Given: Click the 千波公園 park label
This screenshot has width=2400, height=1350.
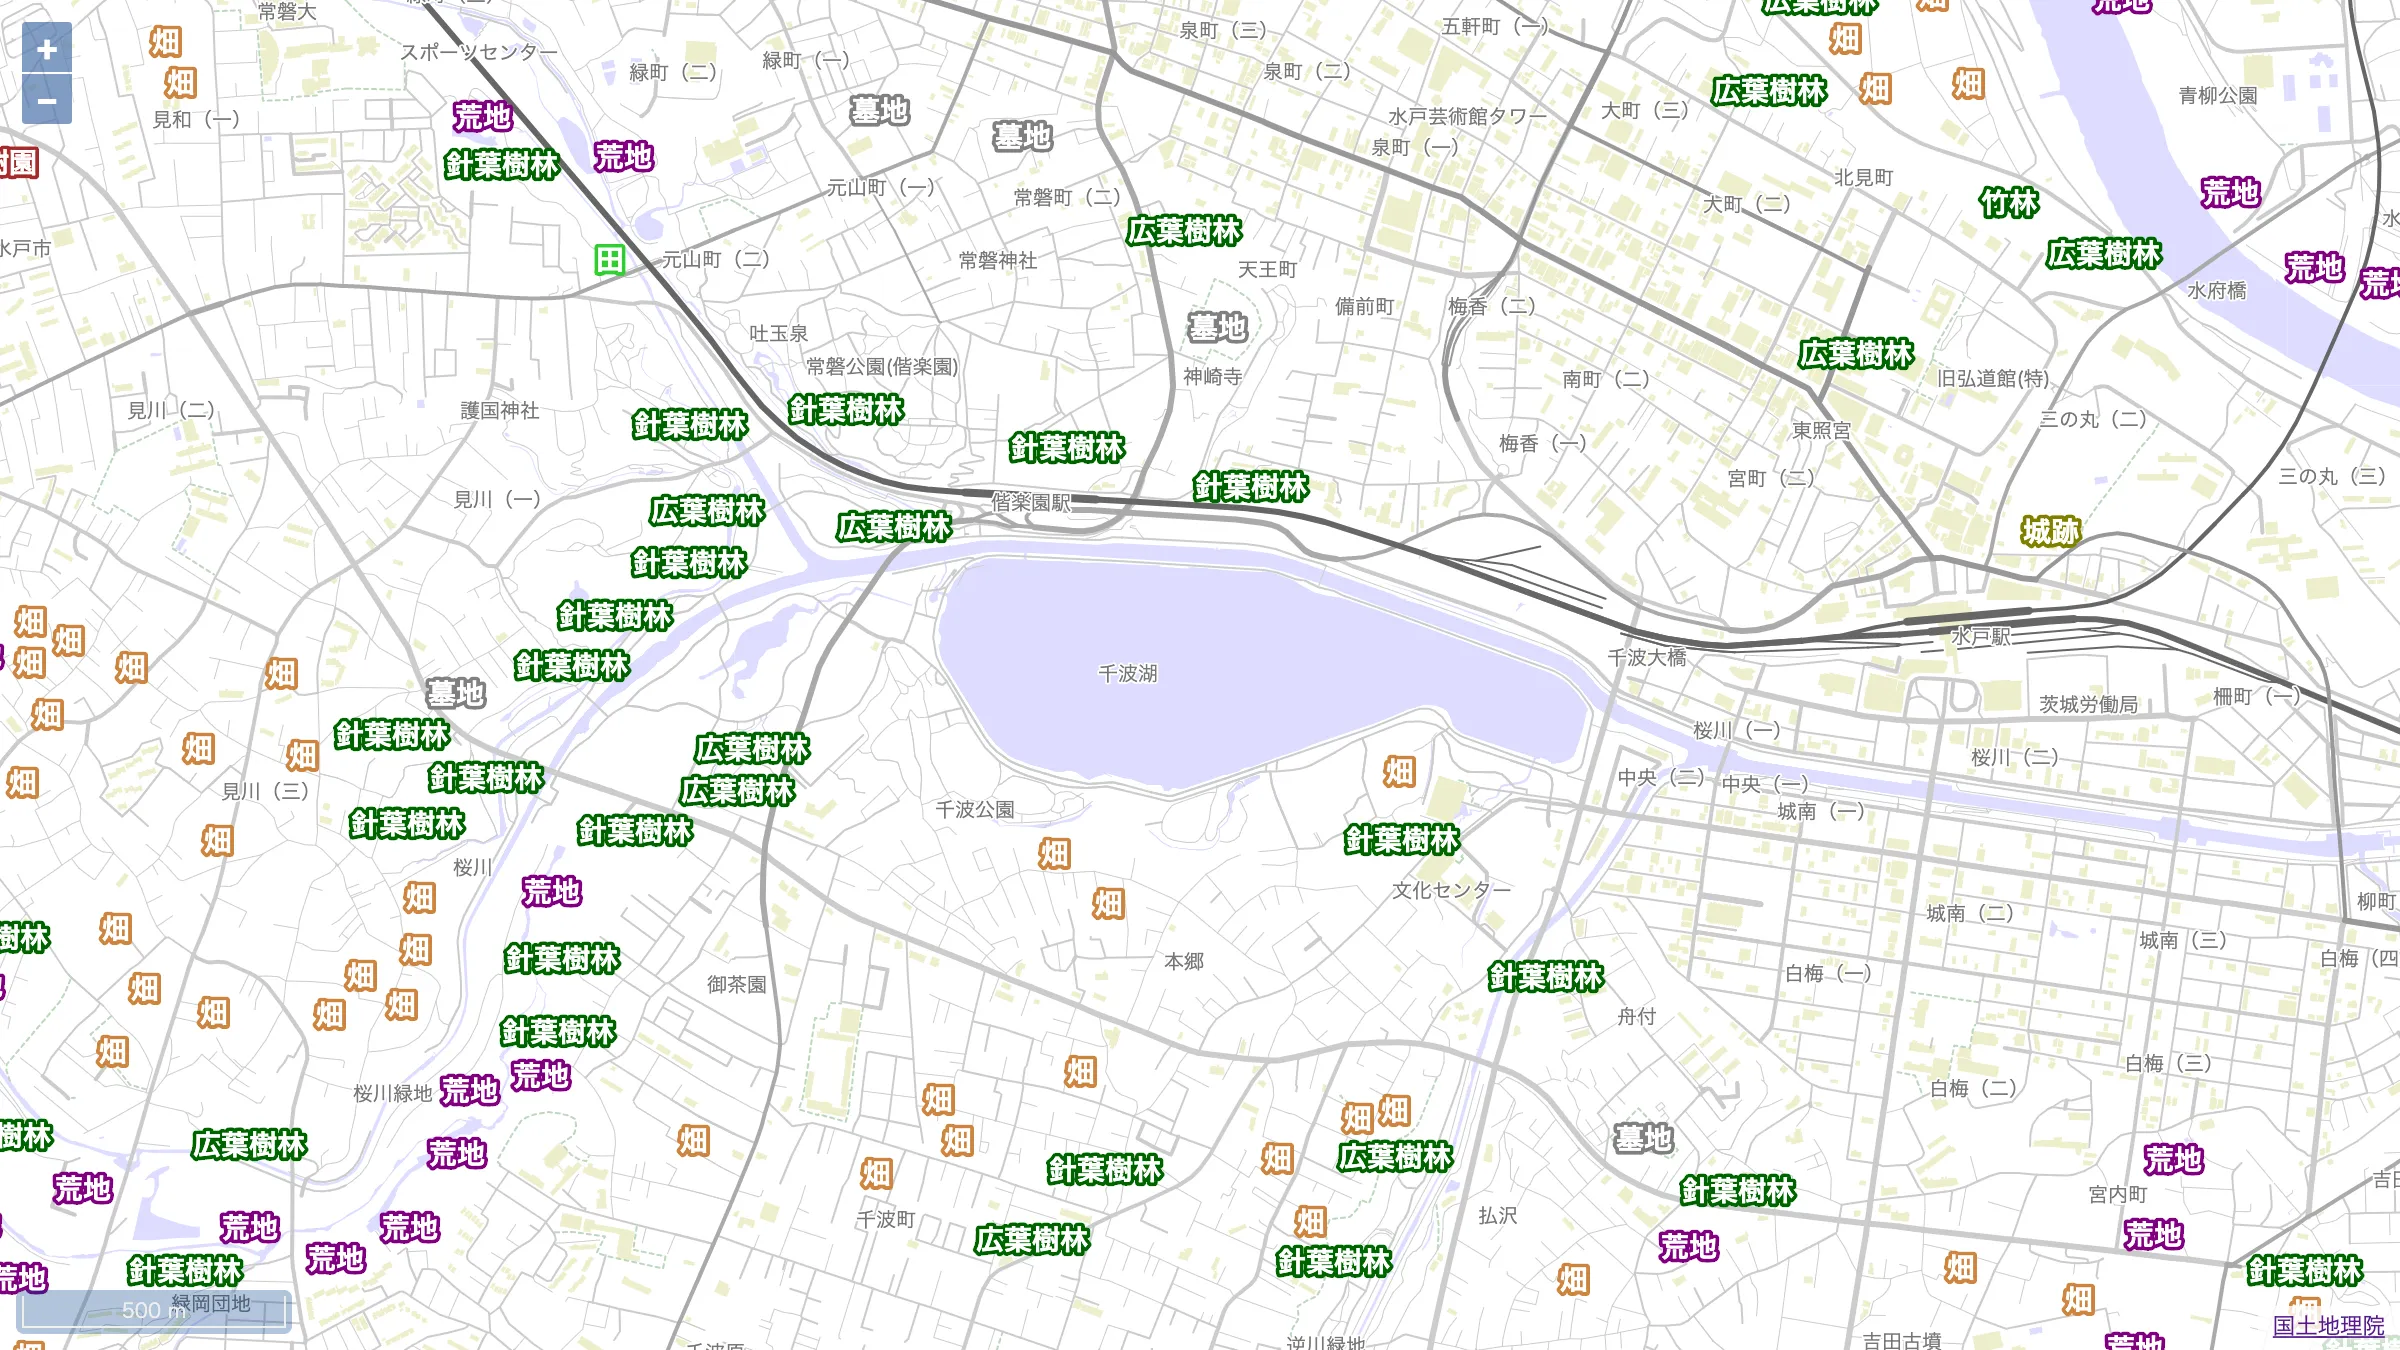Looking at the screenshot, I should [x=974, y=809].
